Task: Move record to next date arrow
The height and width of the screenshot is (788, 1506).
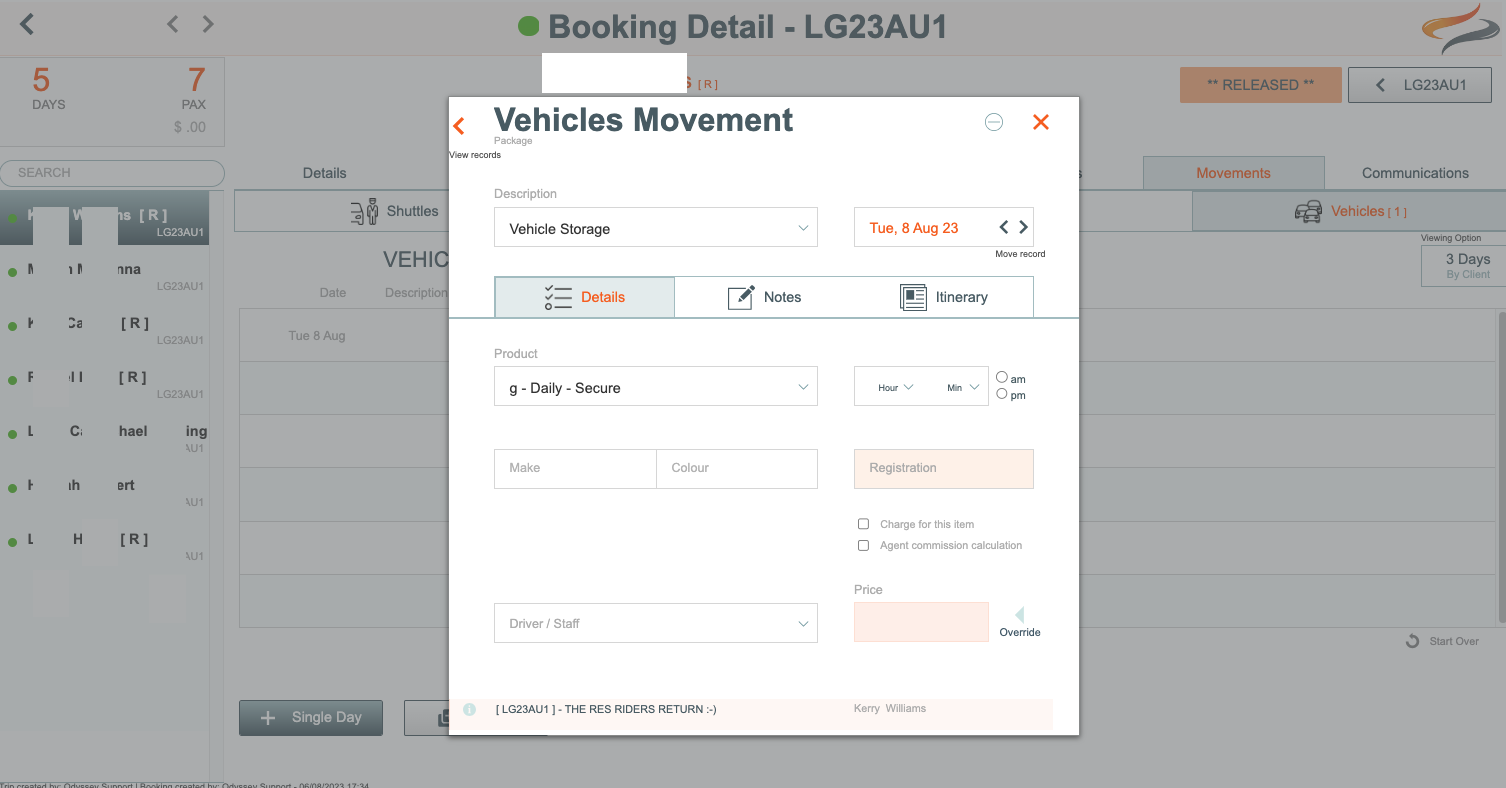Action: click(1023, 227)
